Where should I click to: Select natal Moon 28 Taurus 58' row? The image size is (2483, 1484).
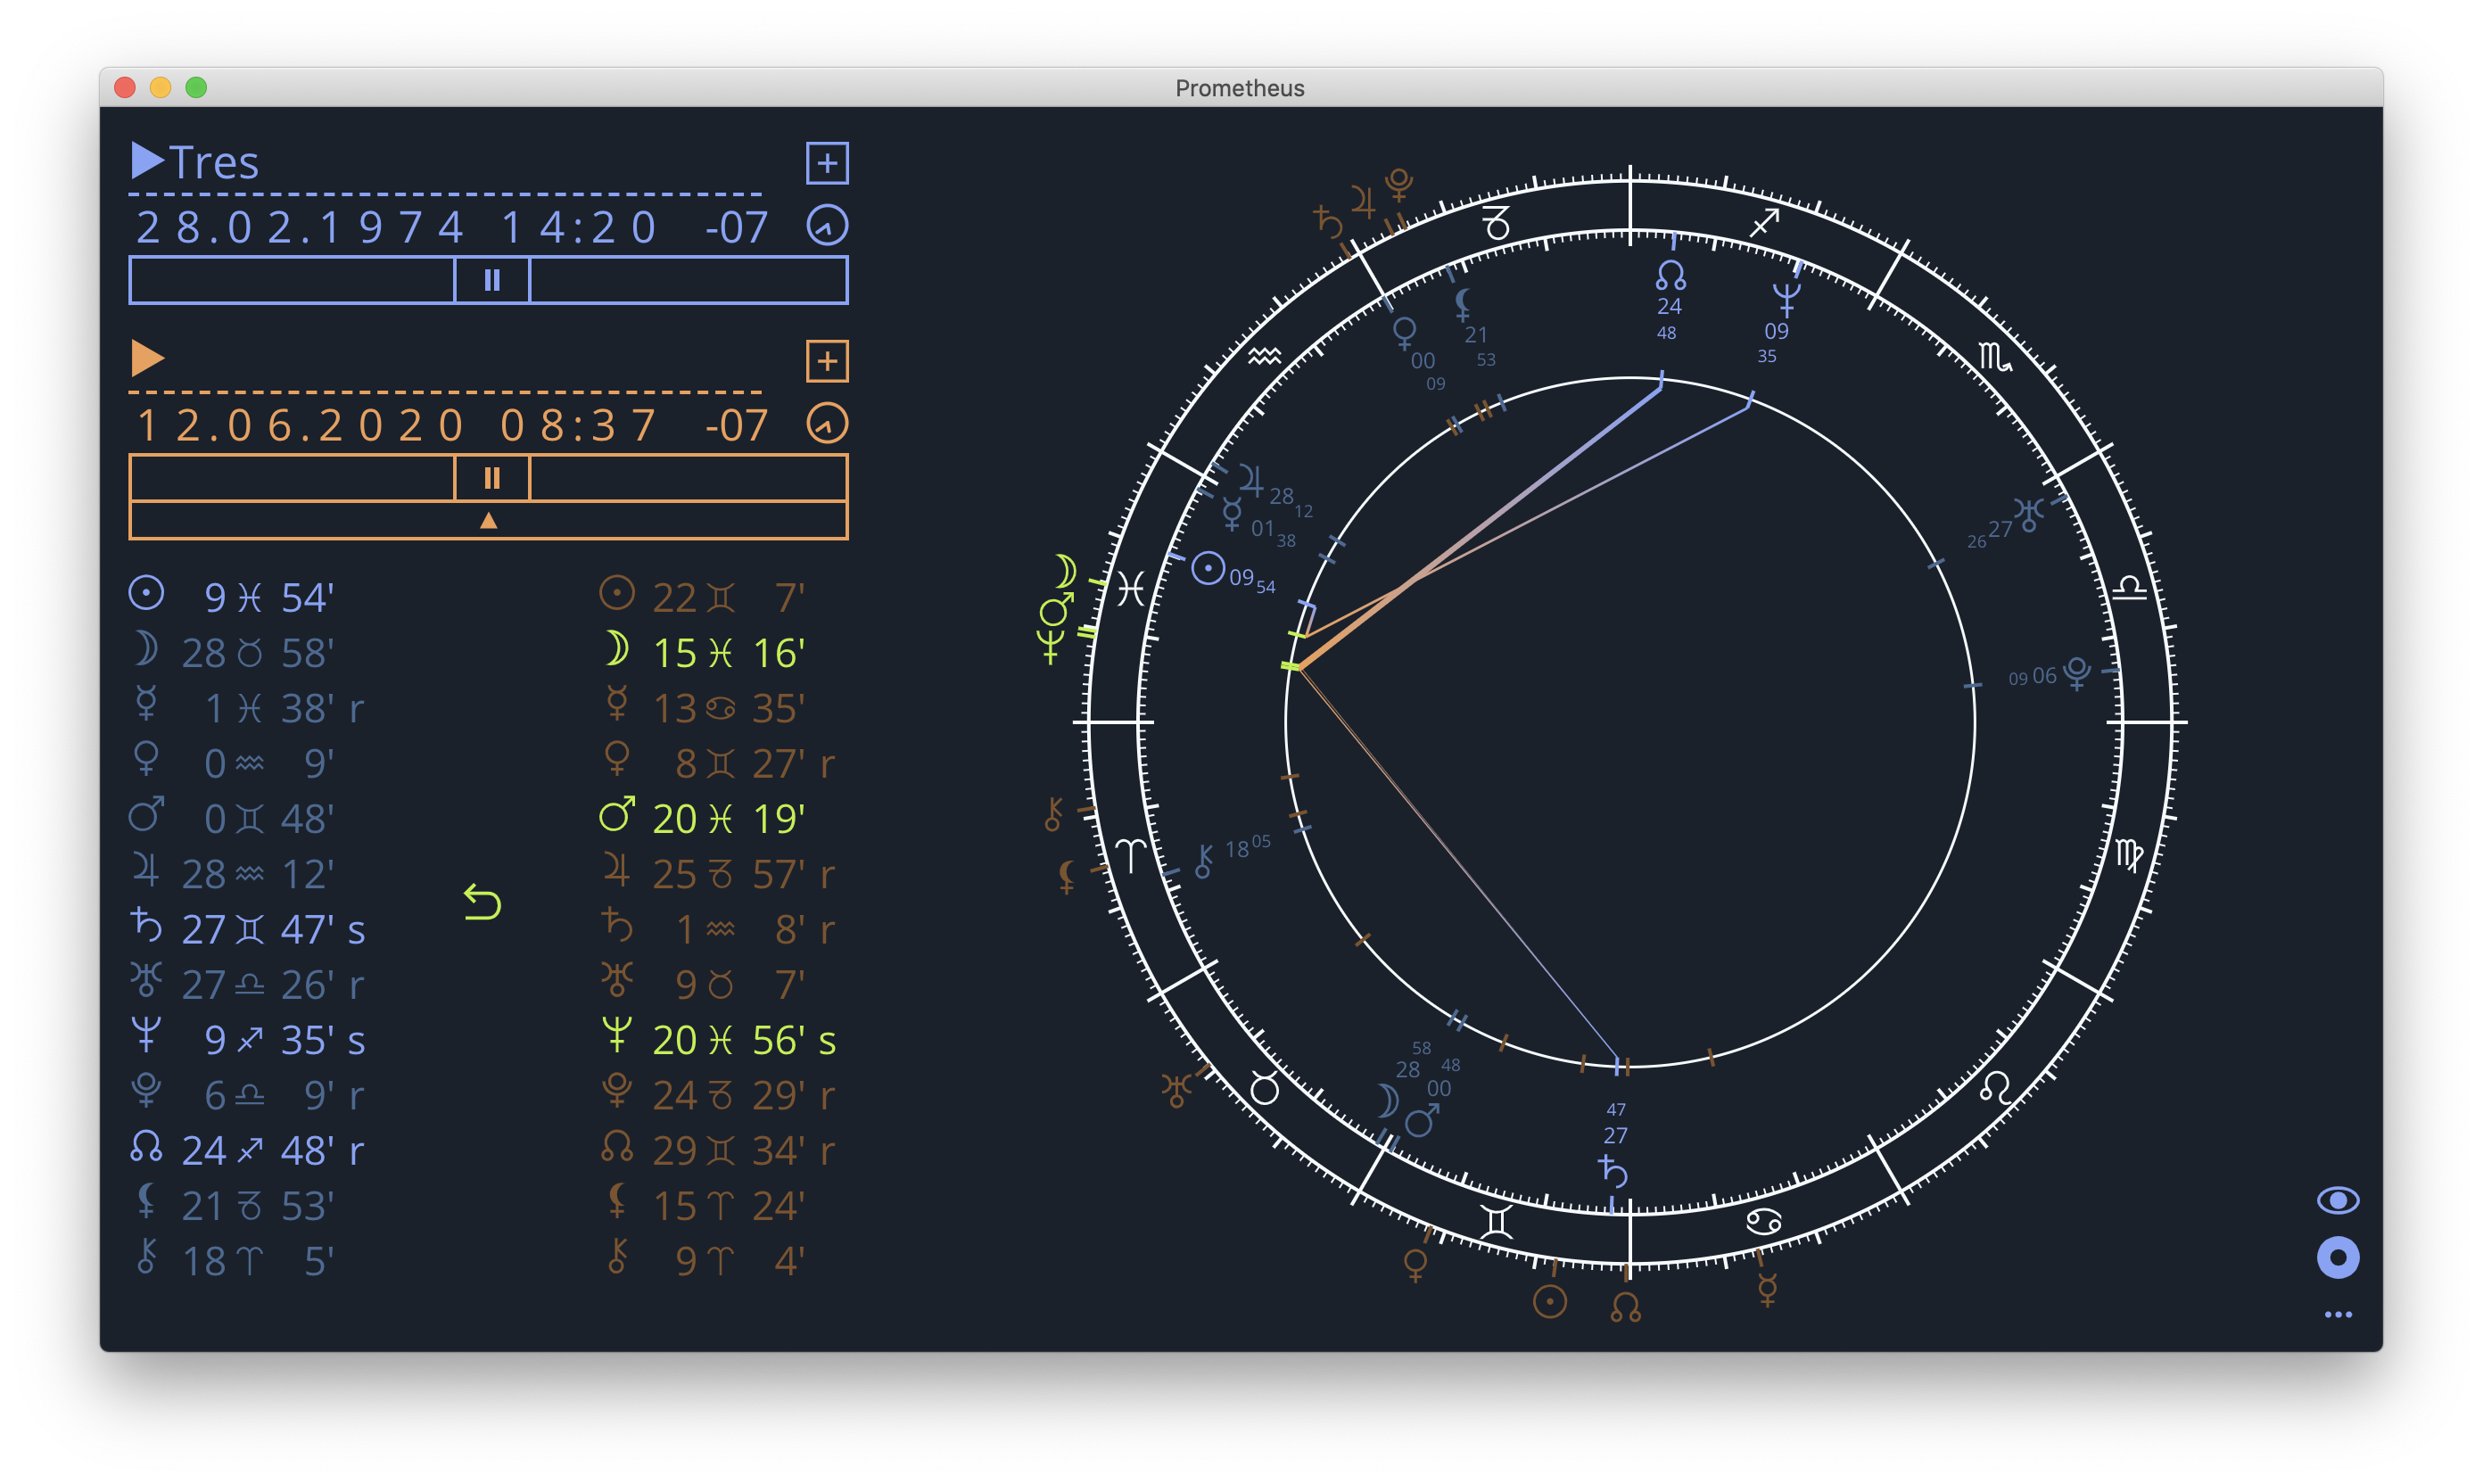click(232, 652)
